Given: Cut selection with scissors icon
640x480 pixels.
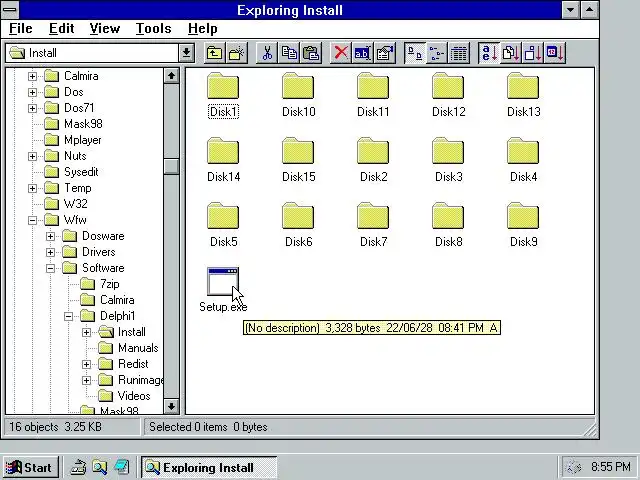Looking at the screenshot, I should click(x=267, y=53).
